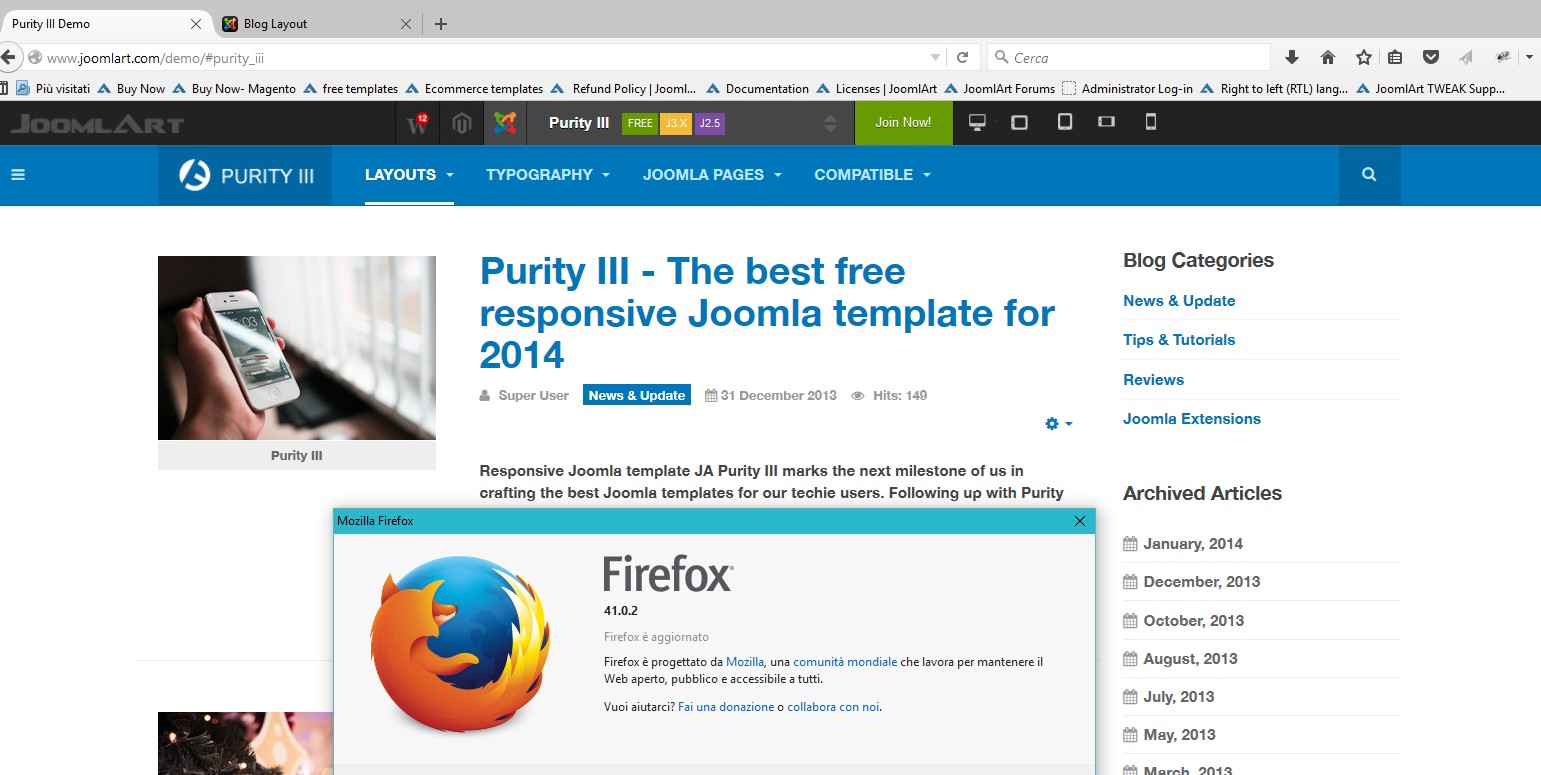Viewport: 1541px width, 775px height.
Task: Expand the Purity III template selector
Action: (x=830, y=123)
